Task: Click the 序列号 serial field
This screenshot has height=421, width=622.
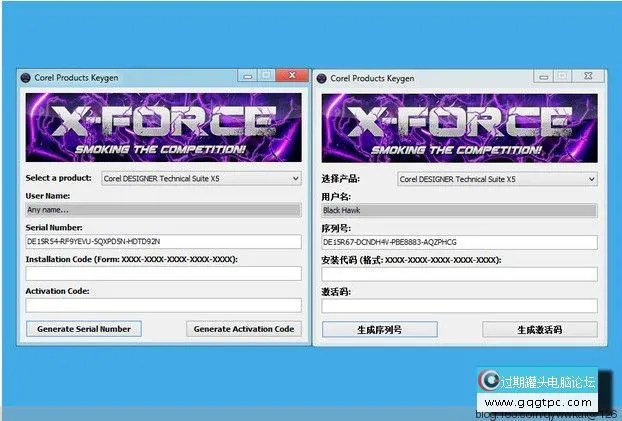Action: click(x=459, y=242)
